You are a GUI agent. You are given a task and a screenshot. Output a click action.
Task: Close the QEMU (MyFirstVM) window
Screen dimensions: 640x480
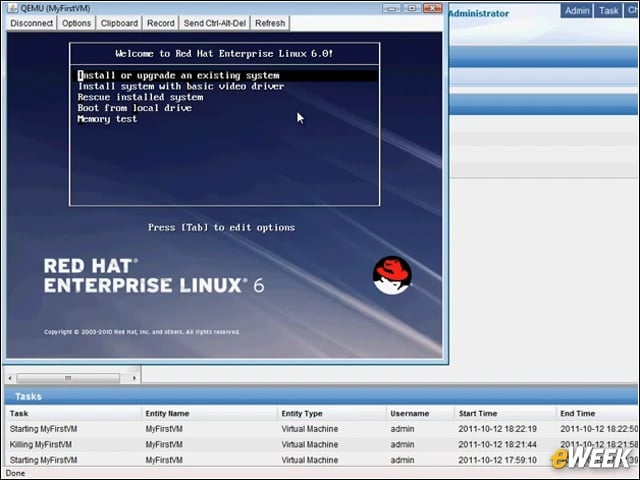(x=432, y=8)
